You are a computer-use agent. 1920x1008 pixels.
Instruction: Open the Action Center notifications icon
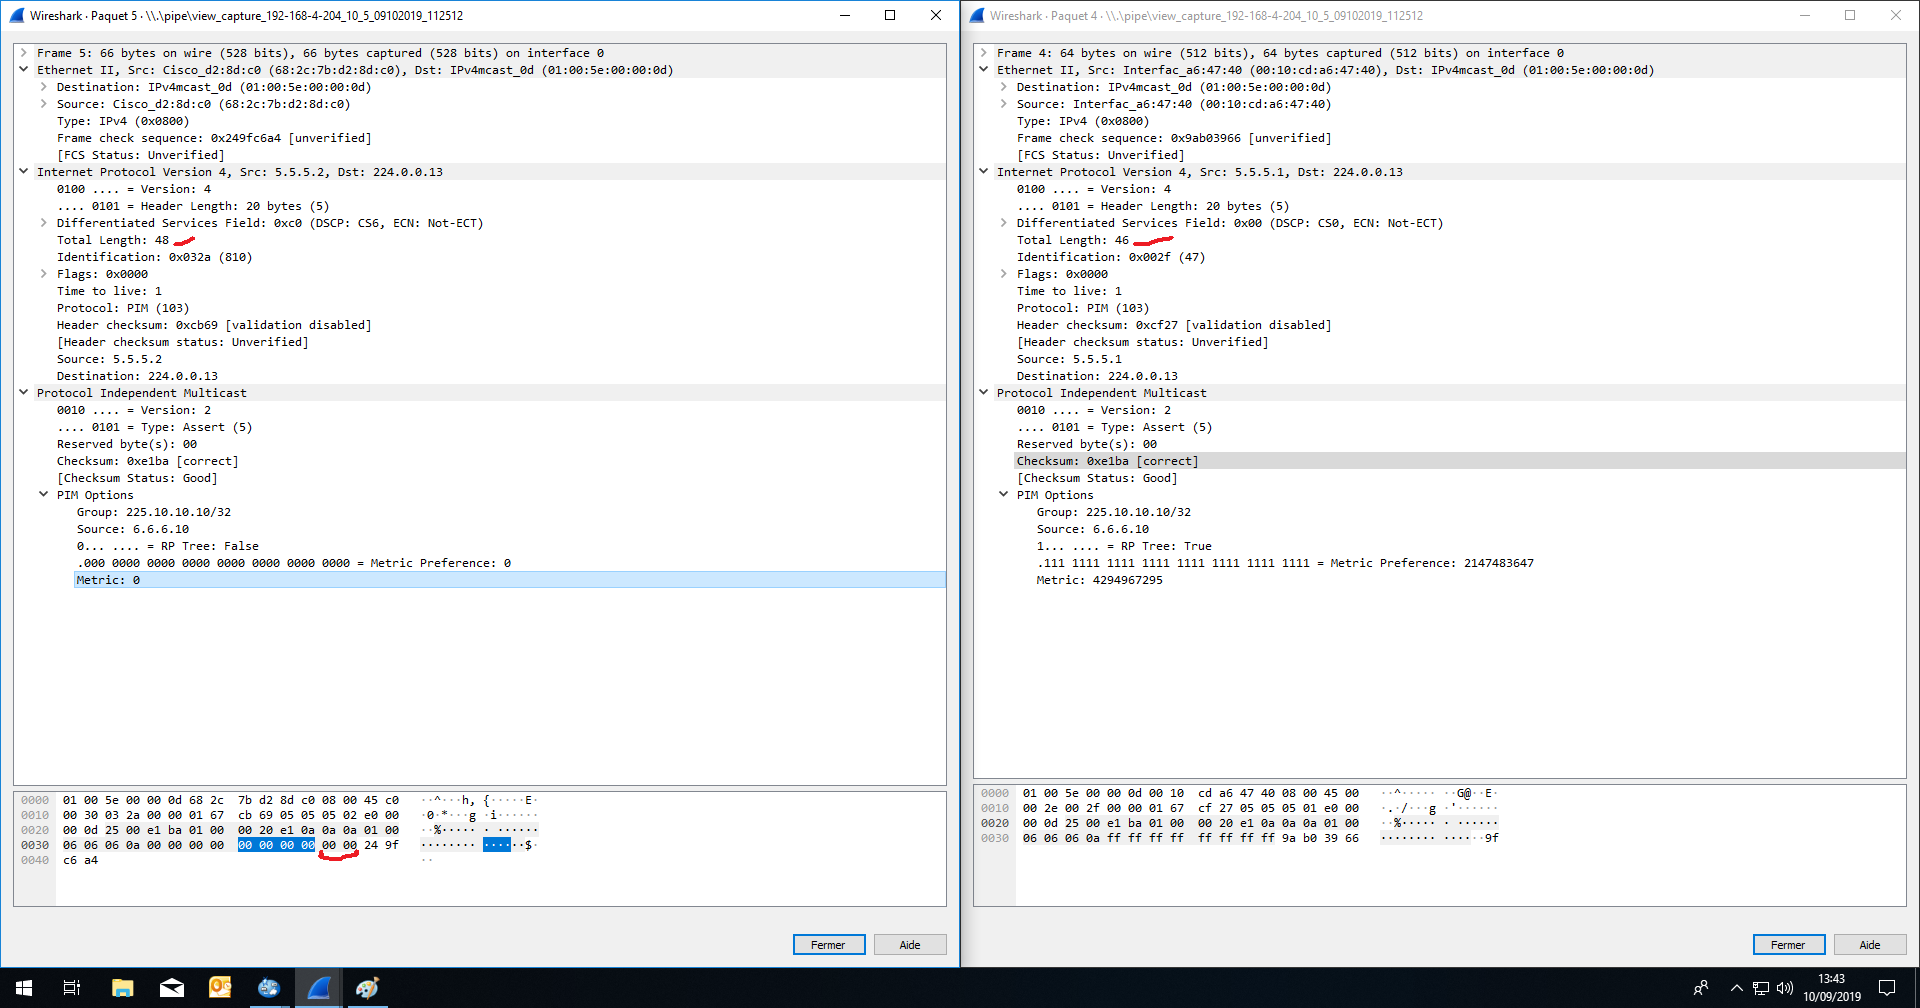tap(1887, 988)
